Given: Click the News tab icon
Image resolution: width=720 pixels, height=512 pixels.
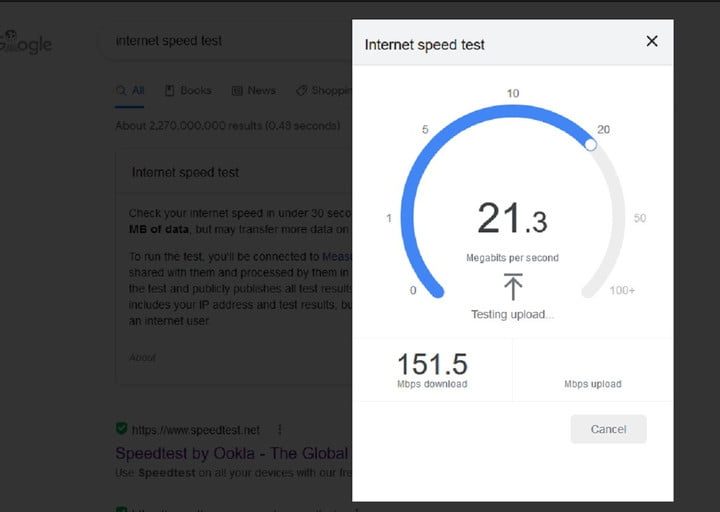Looking at the screenshot, I should click(x=237, y=90).
